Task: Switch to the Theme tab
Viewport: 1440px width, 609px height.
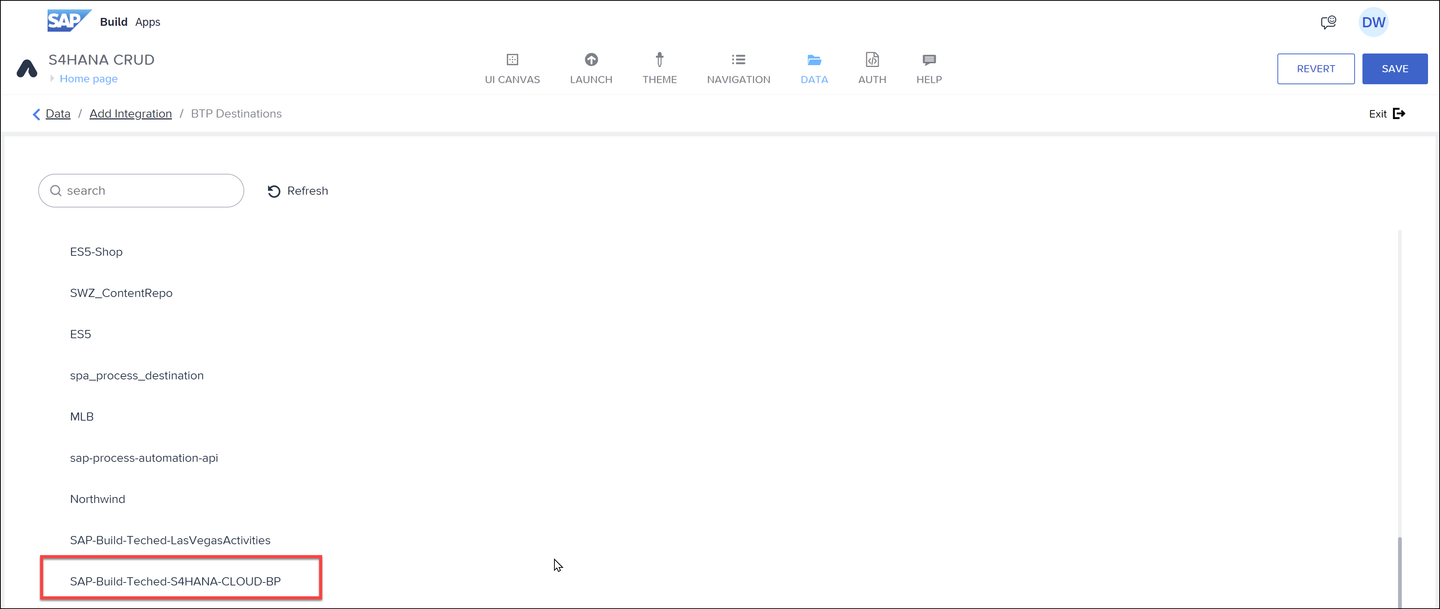Action: coord(660,69)
